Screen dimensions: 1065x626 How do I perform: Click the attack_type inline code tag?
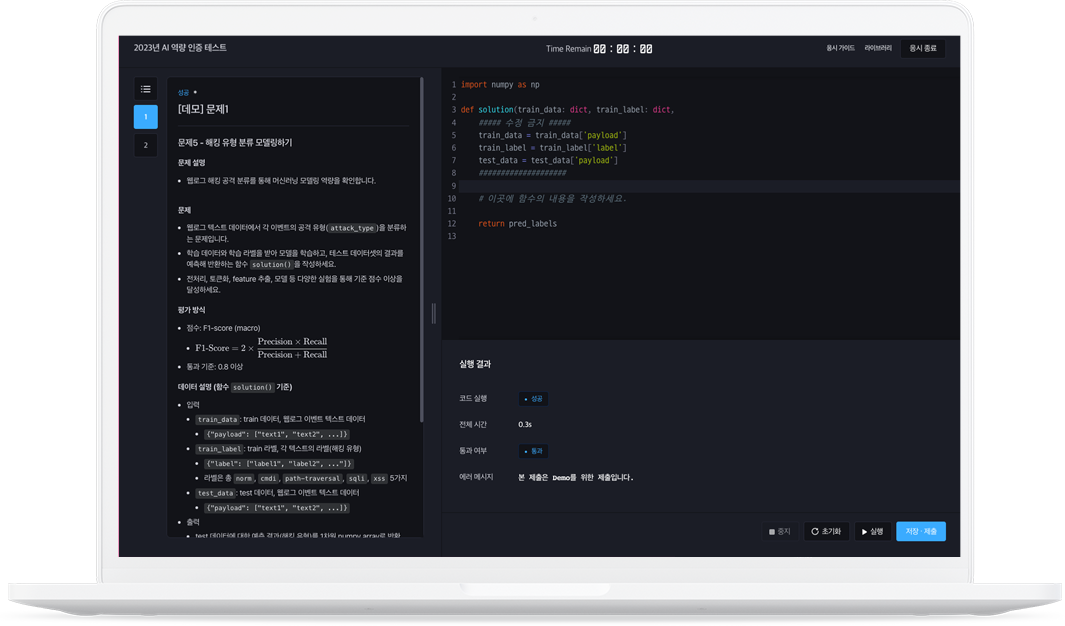click(352, 228)
